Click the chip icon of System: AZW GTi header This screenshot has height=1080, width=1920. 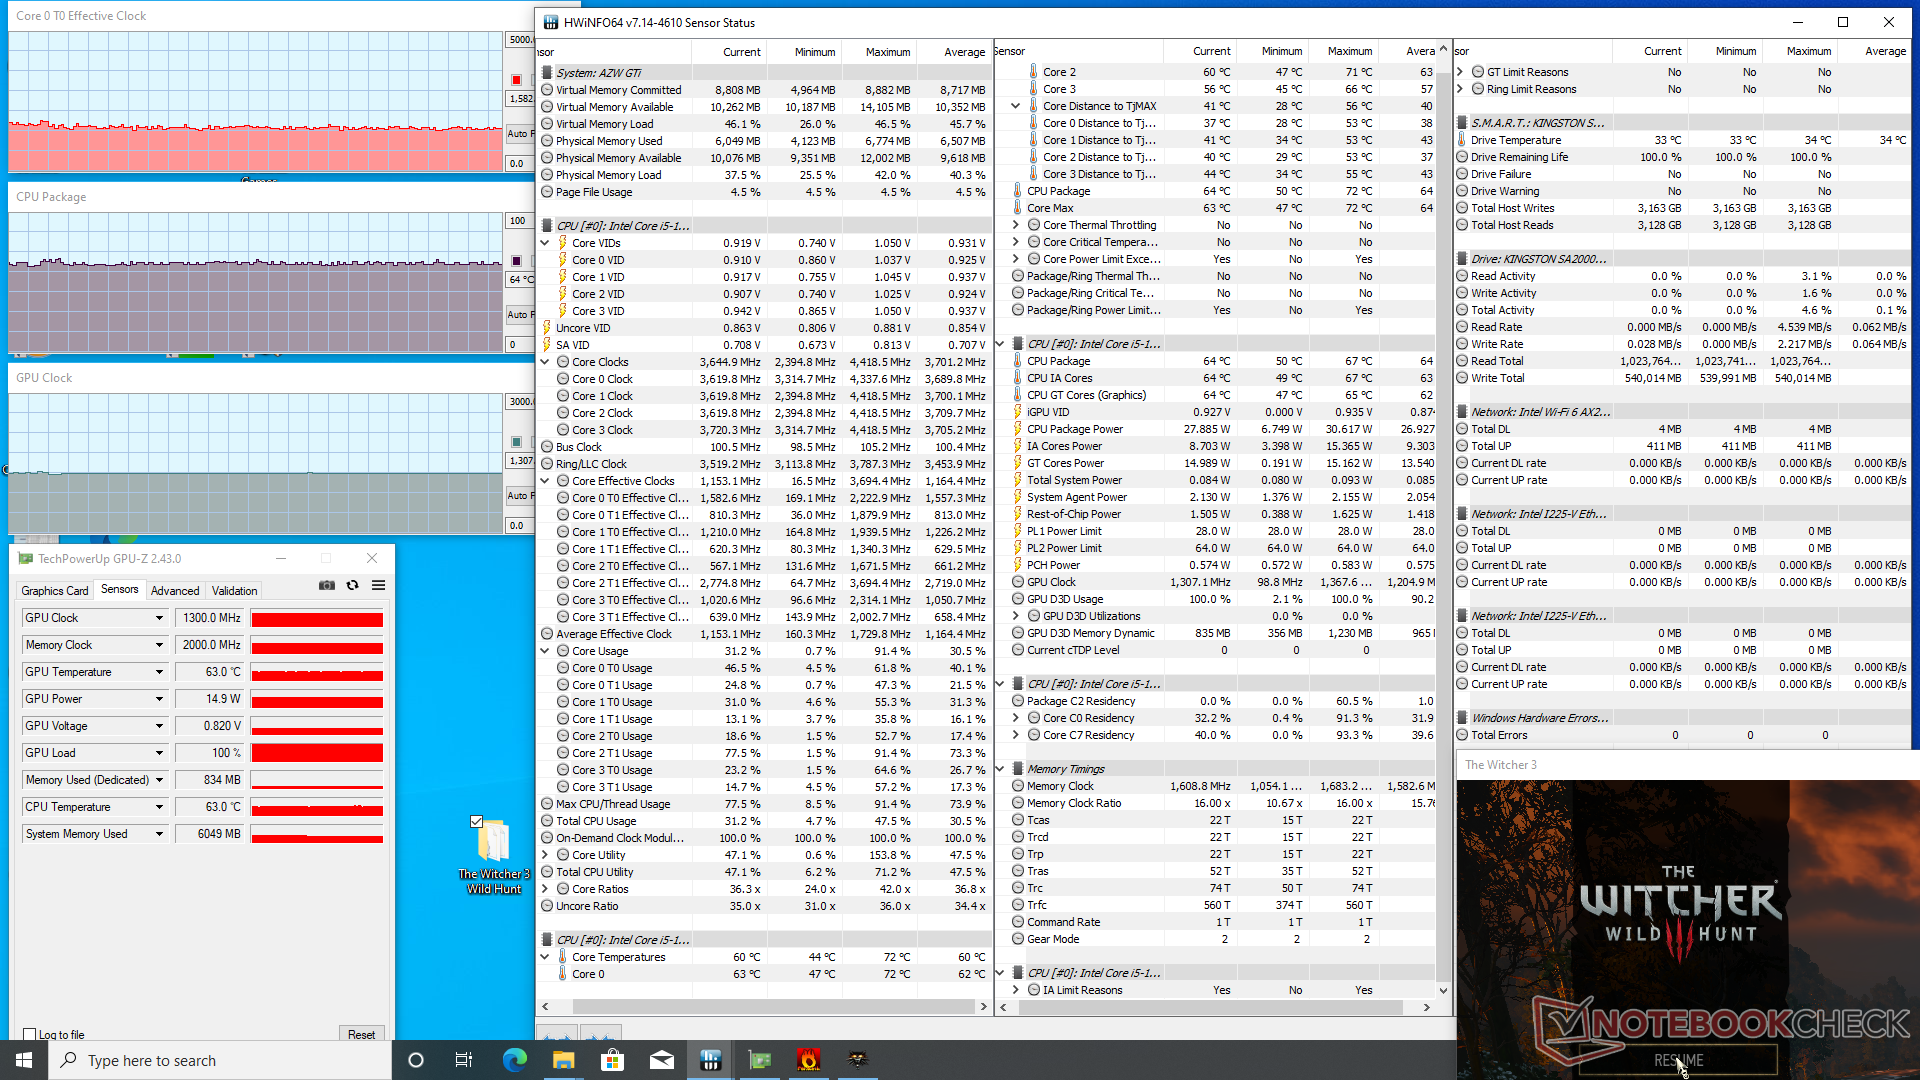click(547, 73)
